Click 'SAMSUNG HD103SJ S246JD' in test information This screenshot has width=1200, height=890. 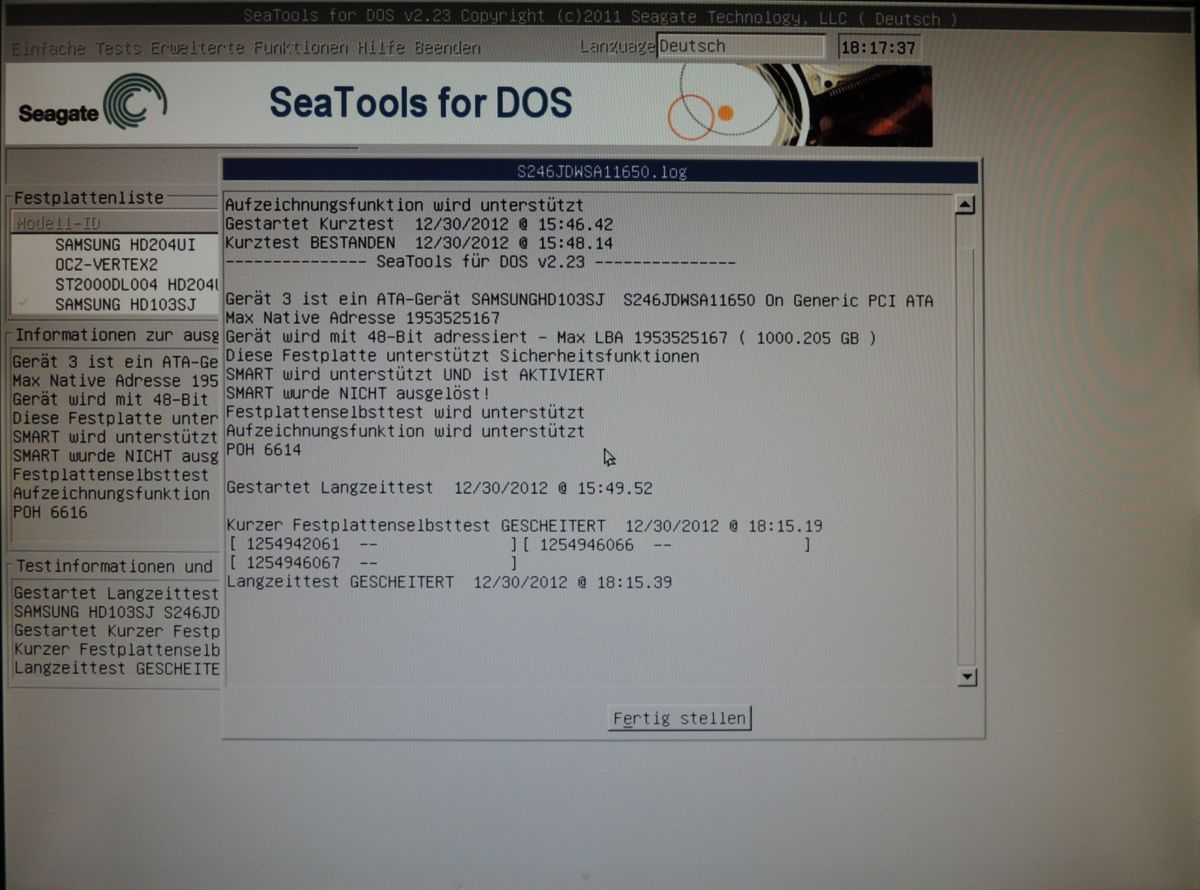(x=117, y=612)
